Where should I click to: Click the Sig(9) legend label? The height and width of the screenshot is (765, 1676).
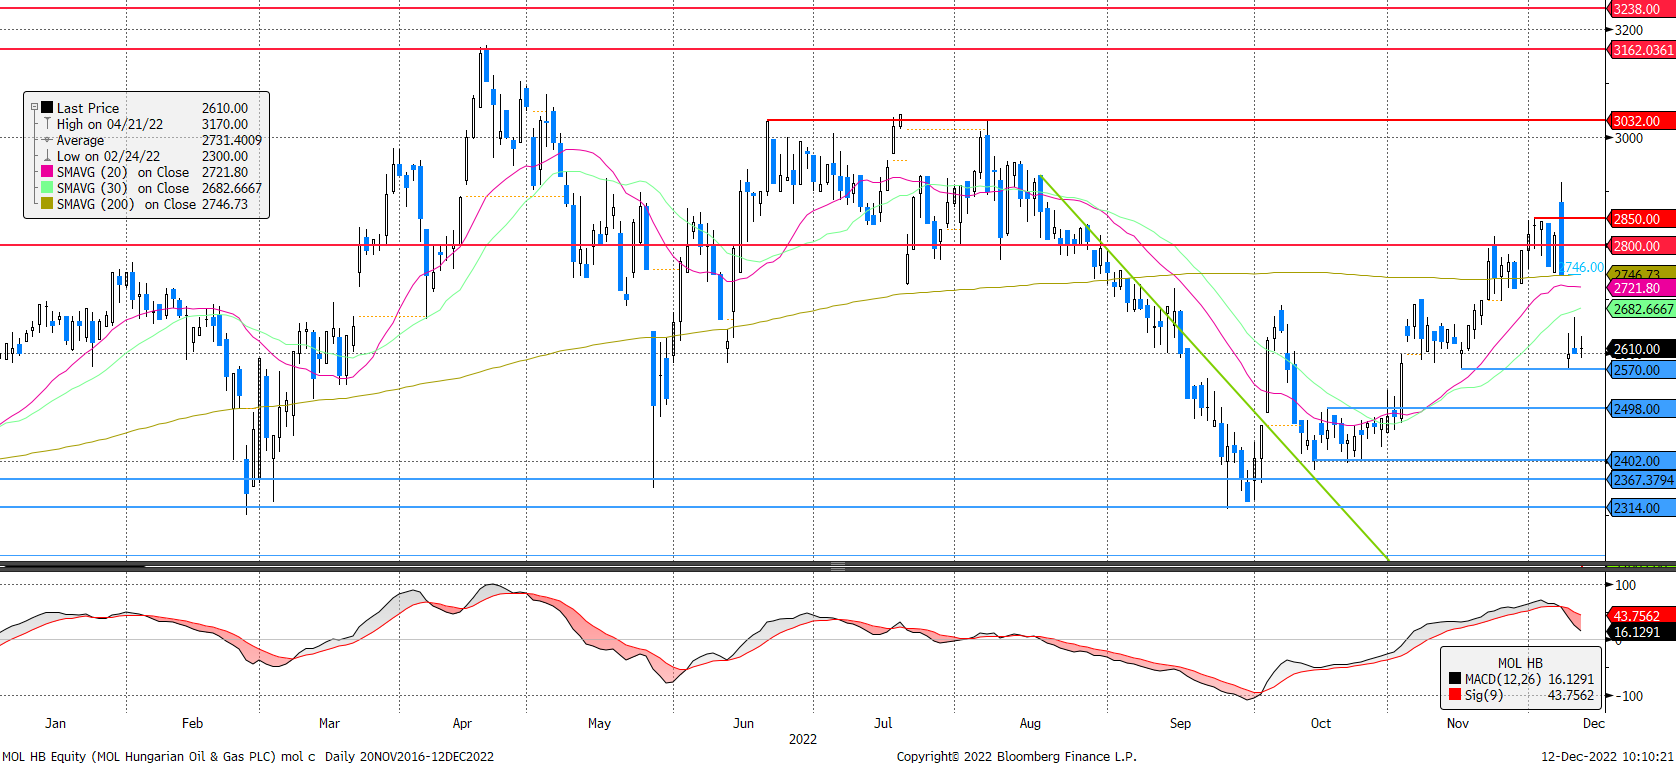pos(1484,695)
